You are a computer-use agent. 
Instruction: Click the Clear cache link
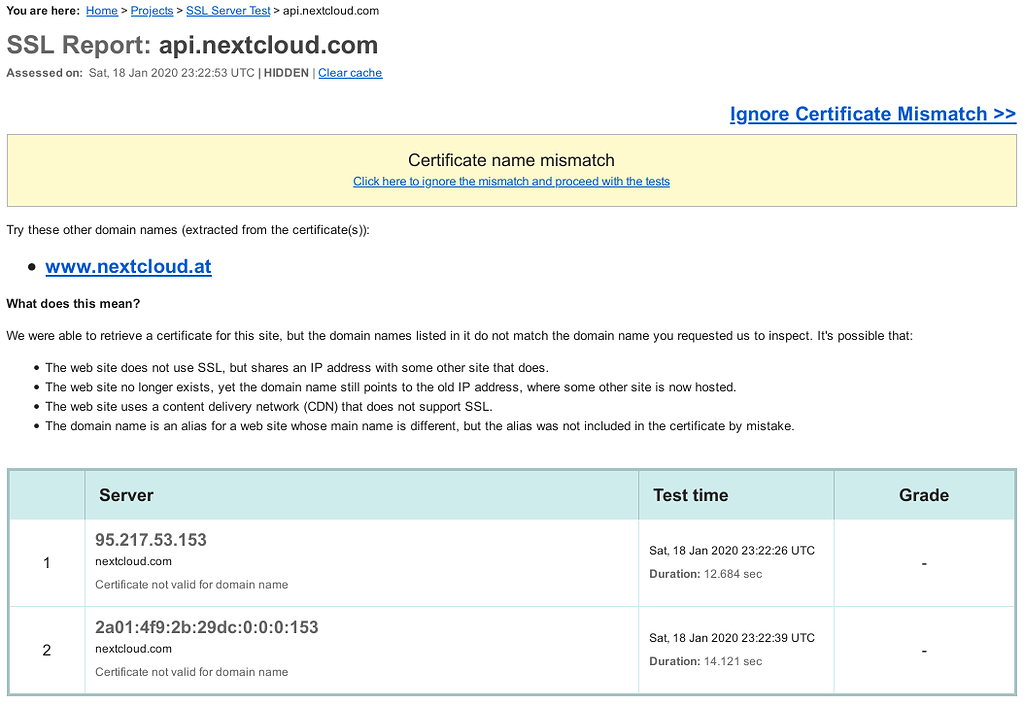coord(350,72)
